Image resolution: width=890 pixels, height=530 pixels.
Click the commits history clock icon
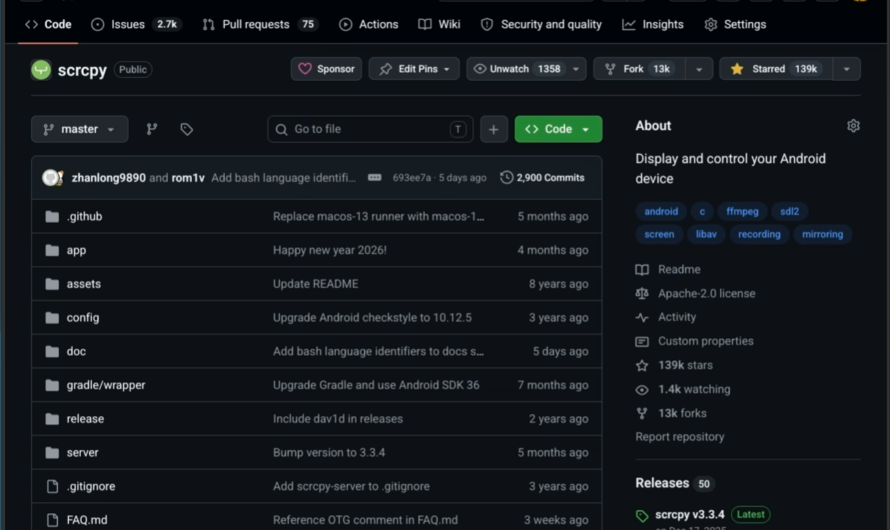pyautogui.click(x=506, y=178)
